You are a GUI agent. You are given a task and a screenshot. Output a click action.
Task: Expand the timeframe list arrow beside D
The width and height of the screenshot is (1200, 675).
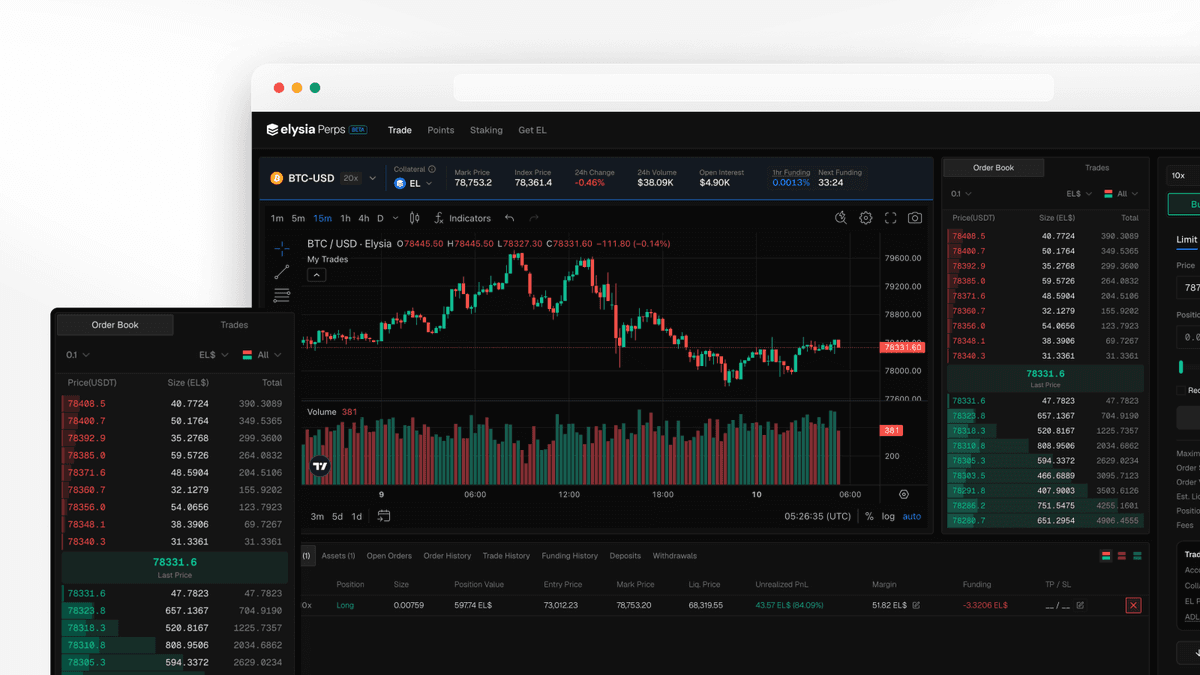coord(396,218)
